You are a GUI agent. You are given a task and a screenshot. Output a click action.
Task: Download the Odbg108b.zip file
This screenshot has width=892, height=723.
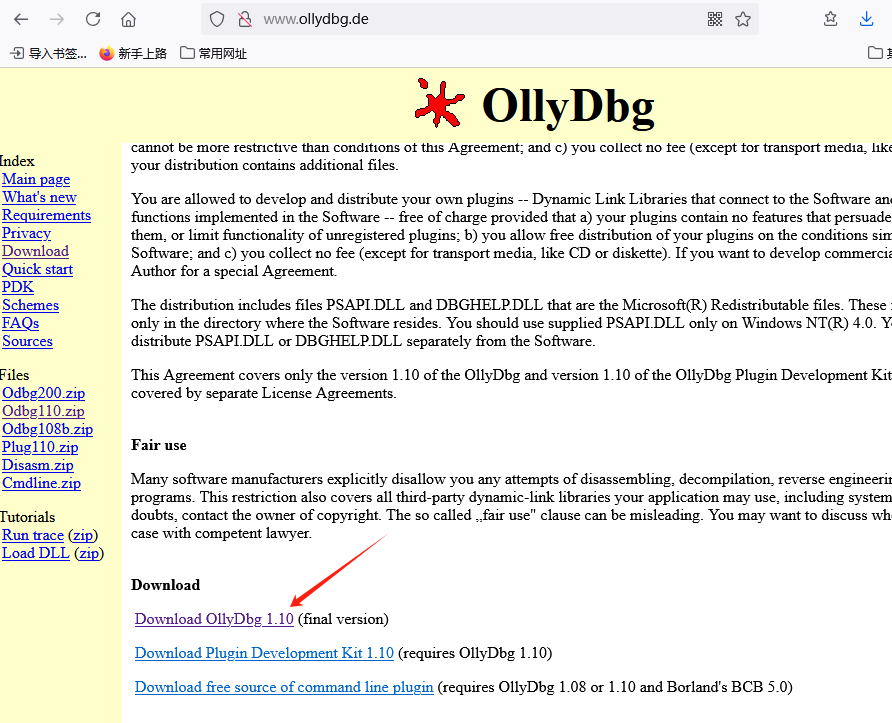47,429
